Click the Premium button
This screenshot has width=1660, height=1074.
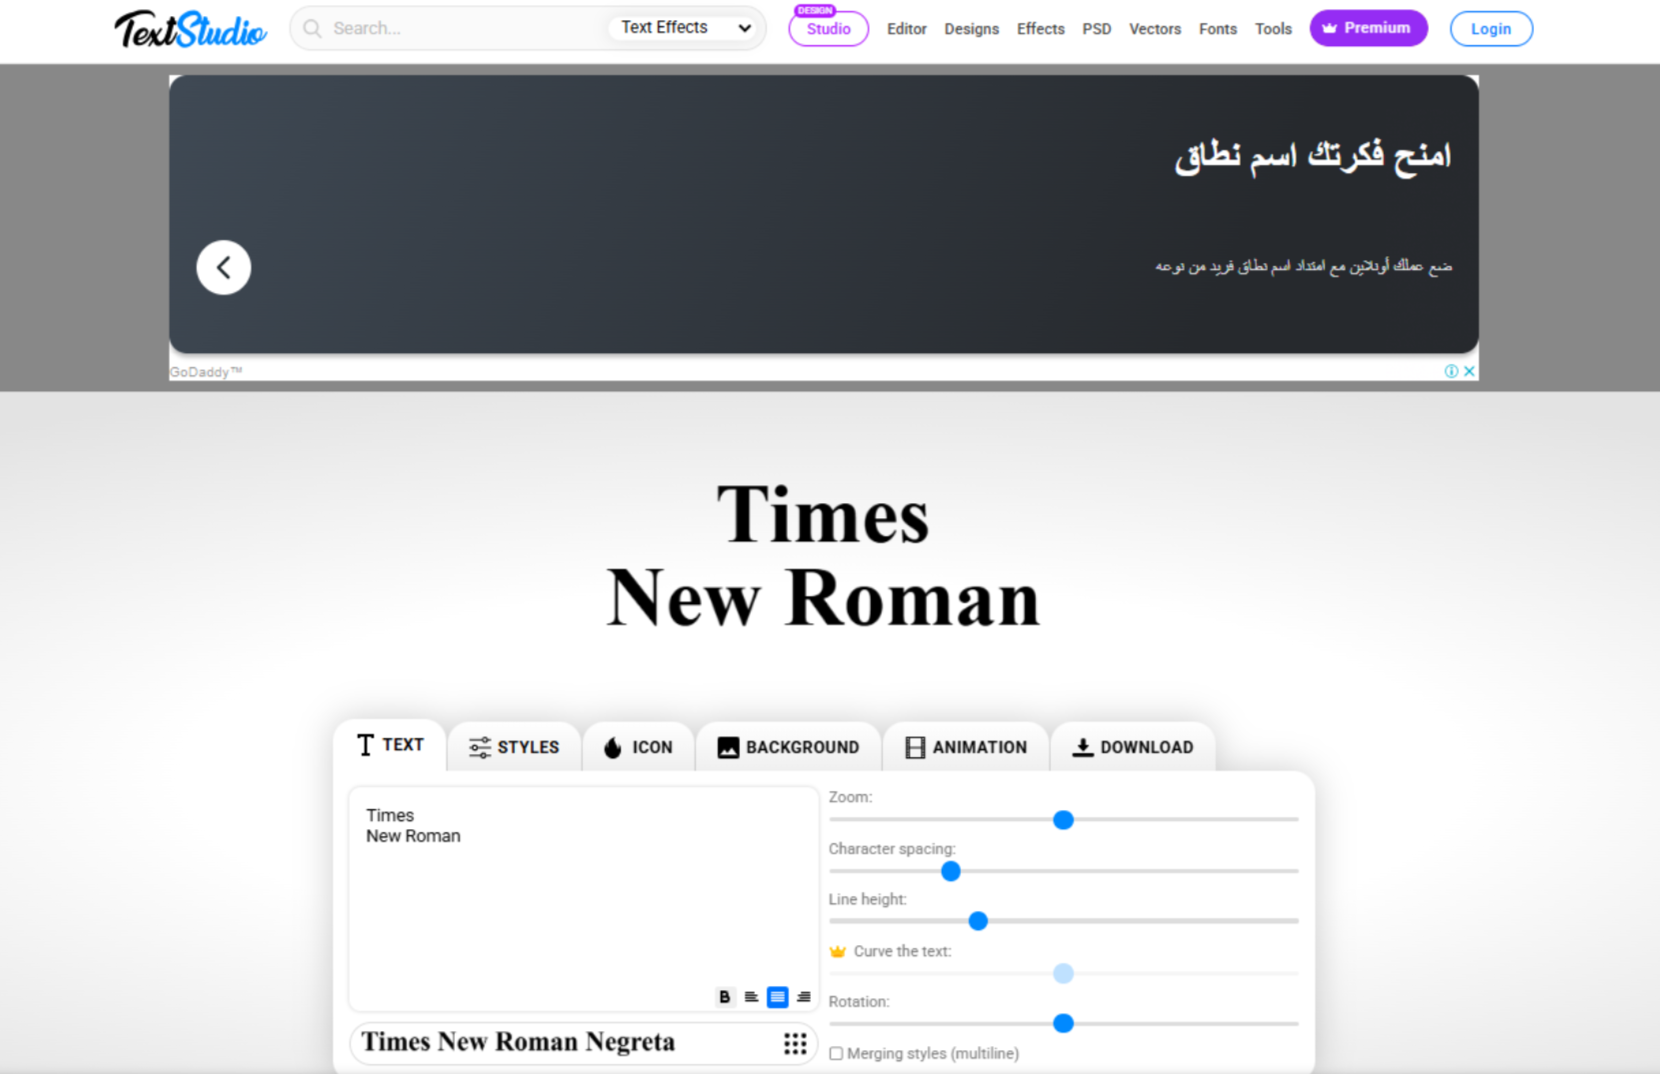pos(1368,28)
